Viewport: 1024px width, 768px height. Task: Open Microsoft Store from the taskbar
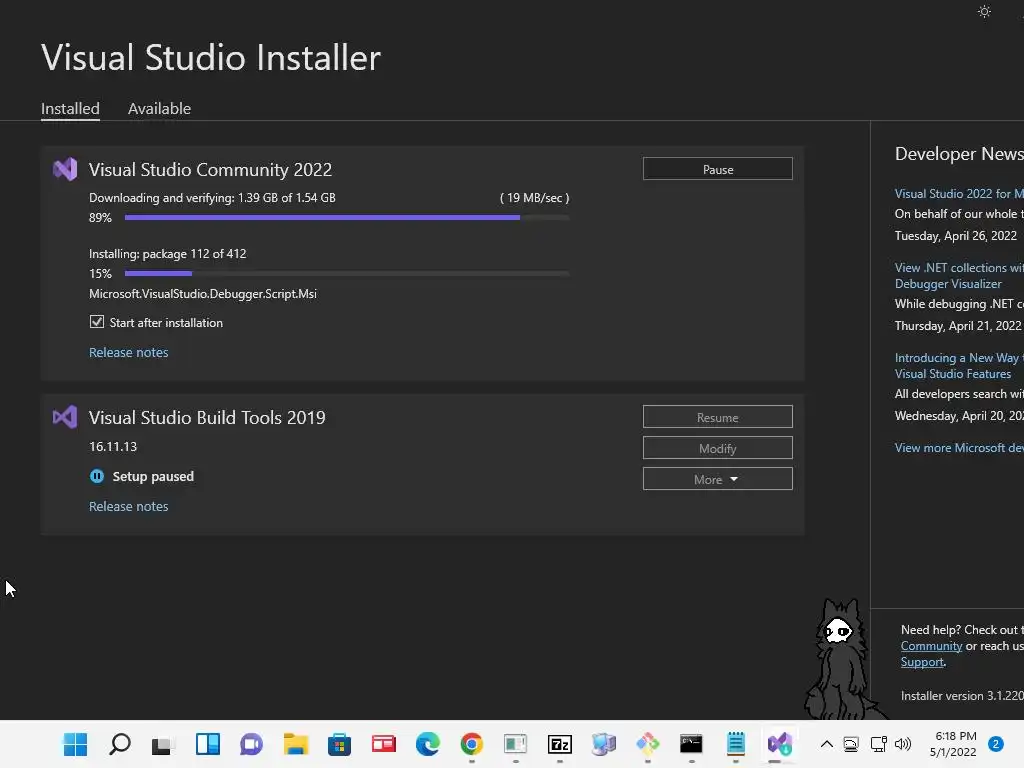[x=339, y=744]
